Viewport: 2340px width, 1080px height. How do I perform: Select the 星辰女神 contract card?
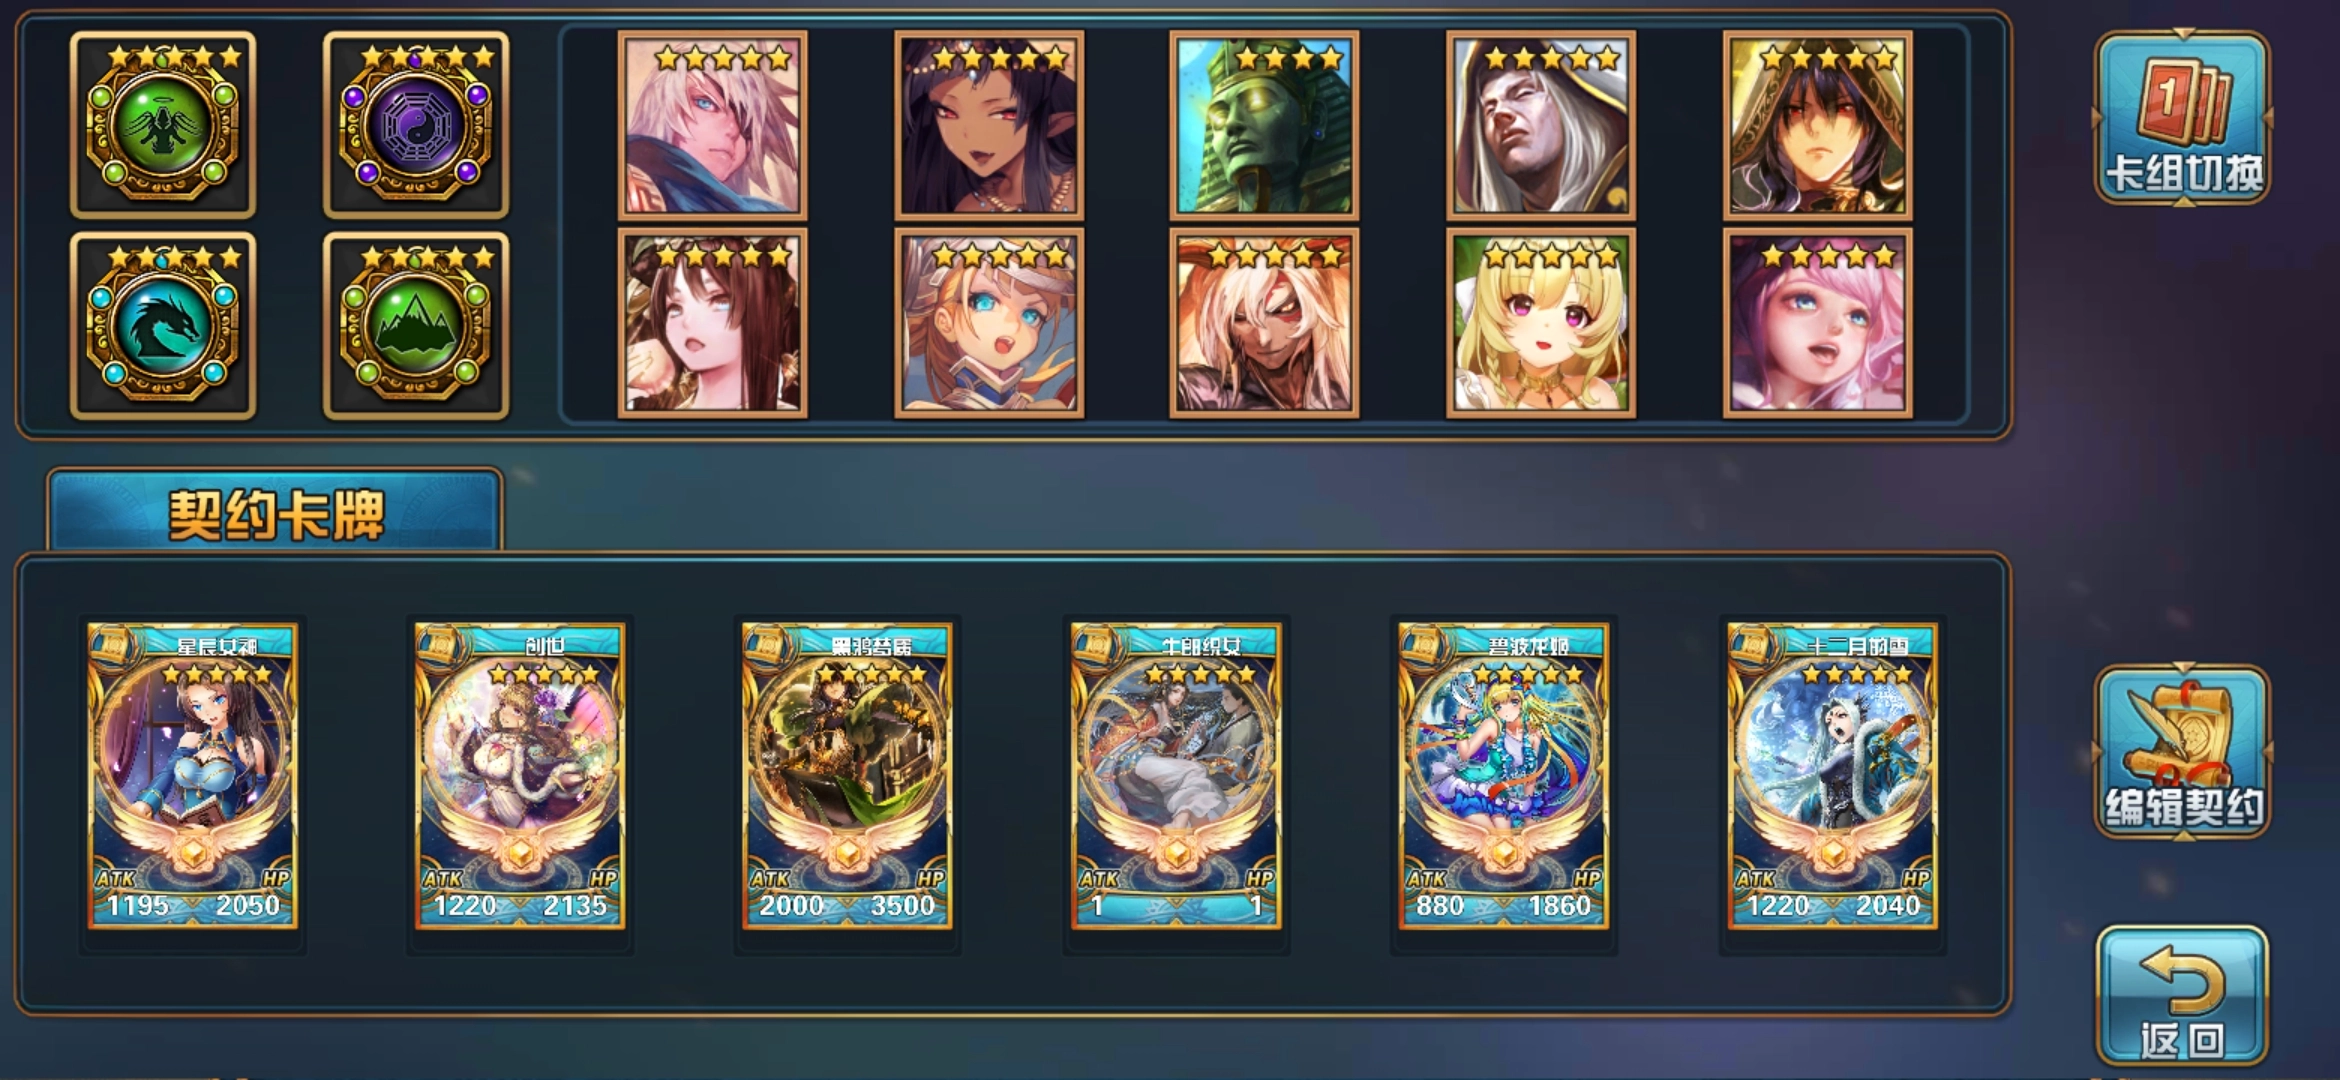click(192, 776)
